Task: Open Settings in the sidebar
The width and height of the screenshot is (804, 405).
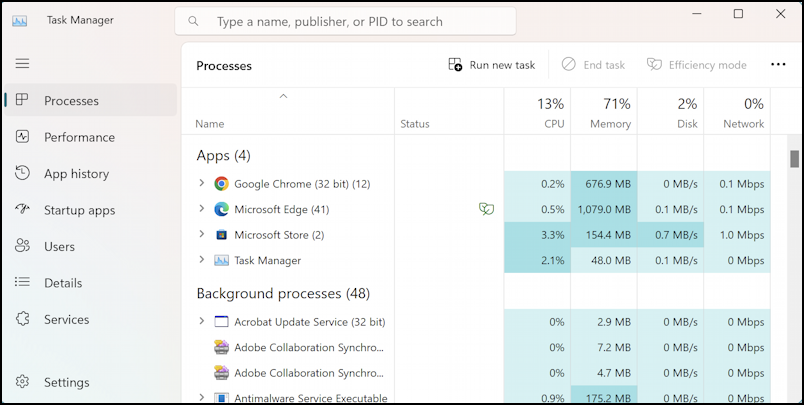Action: tap(91, 382)
